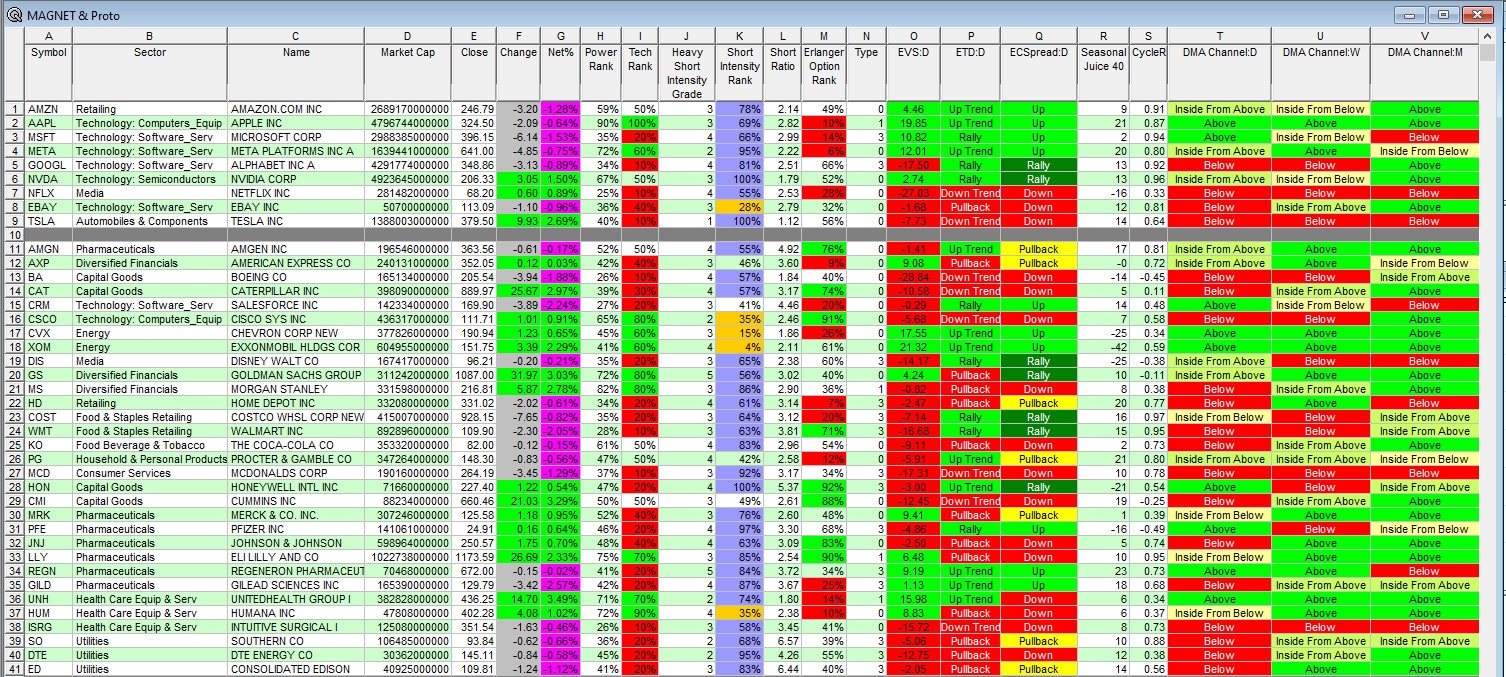Select Goldman Sachs Change cell 31.97
The width and height of the screenshot is (1506, 677).
pyautogui.click(x=519, y=375)
